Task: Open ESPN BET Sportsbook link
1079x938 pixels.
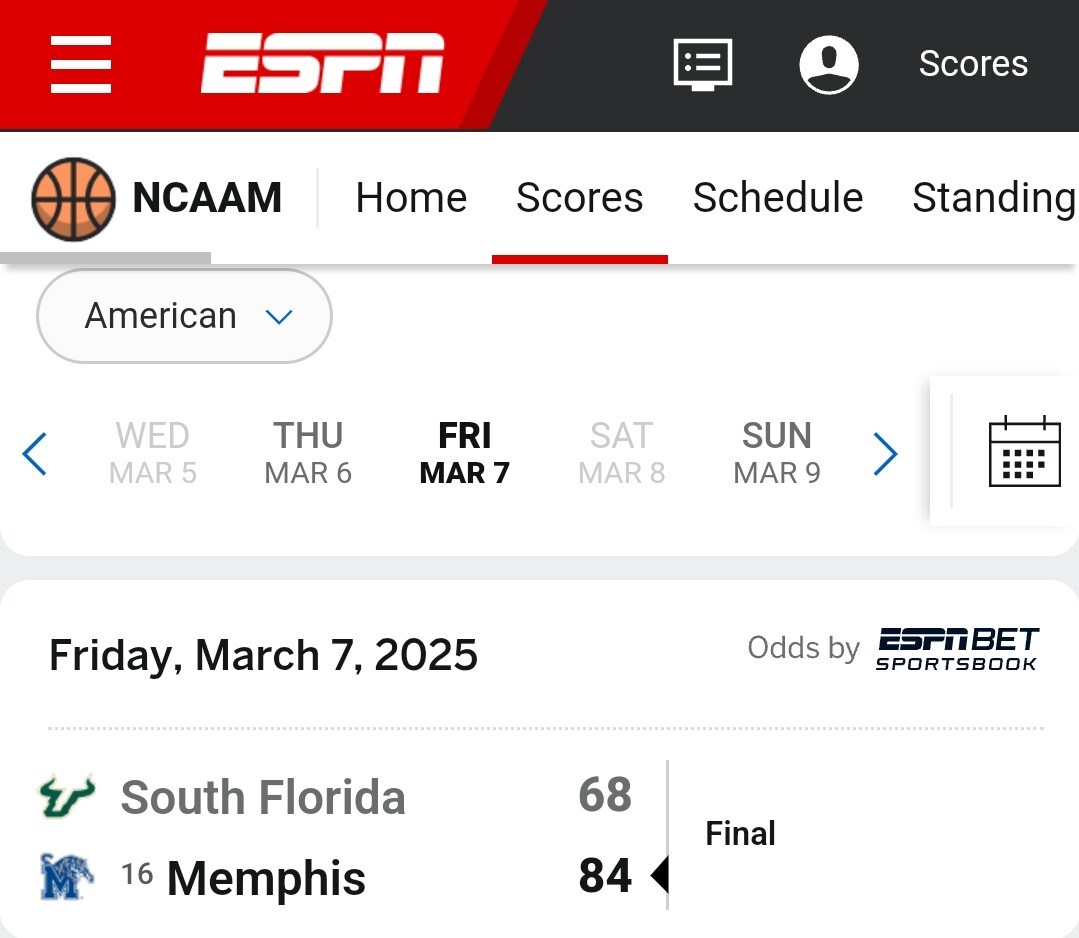Action: coord(957,649)
